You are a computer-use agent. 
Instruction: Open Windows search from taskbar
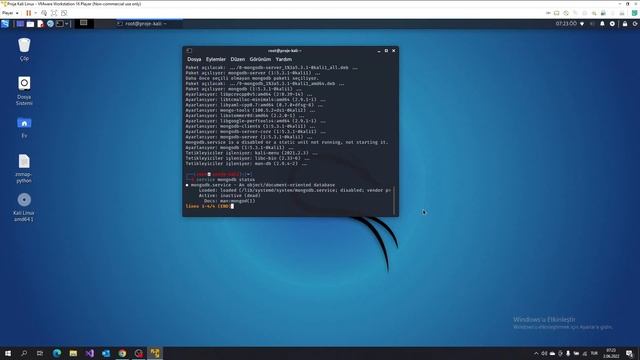(24, 353)
